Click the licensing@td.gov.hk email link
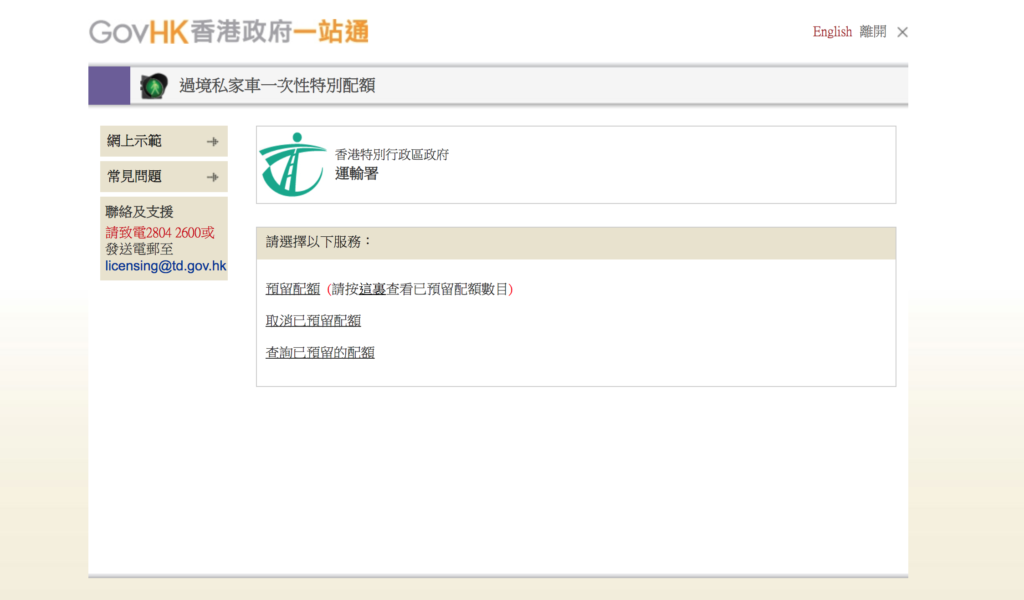Image resolution: width=1024 pixels, height=600 pixels. coord(166,267)
